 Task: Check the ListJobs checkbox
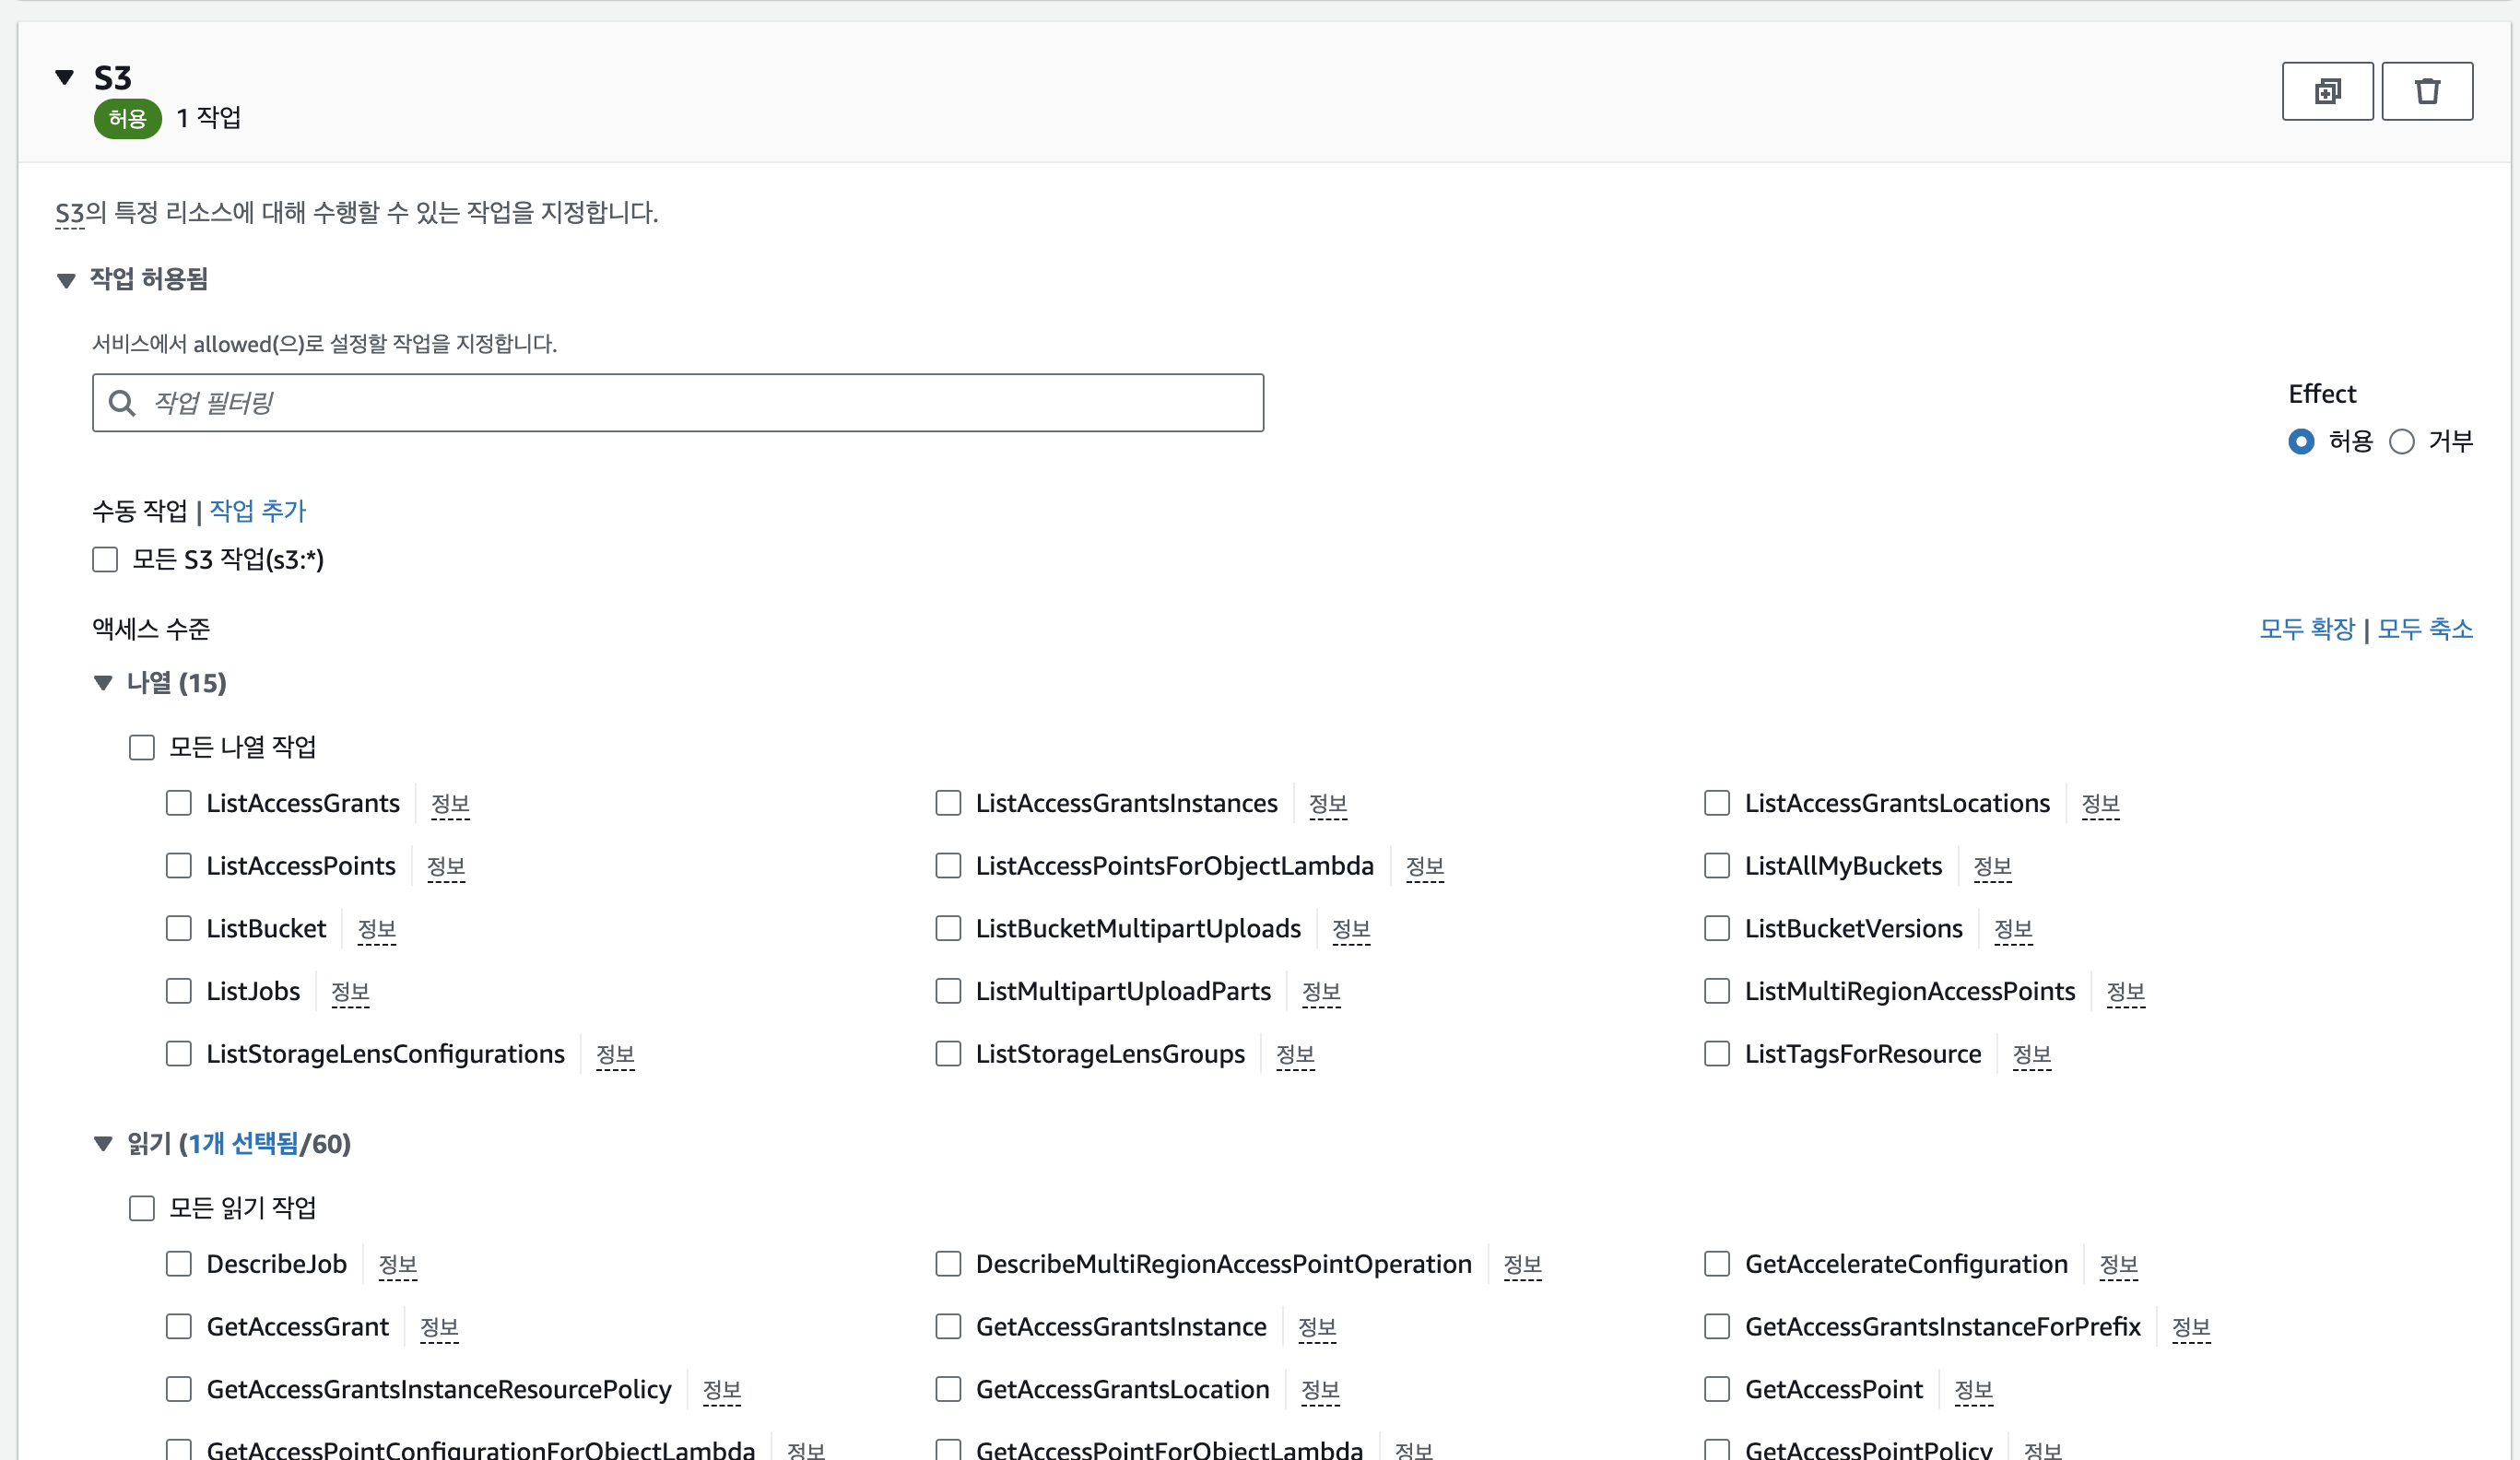(179, 991)
